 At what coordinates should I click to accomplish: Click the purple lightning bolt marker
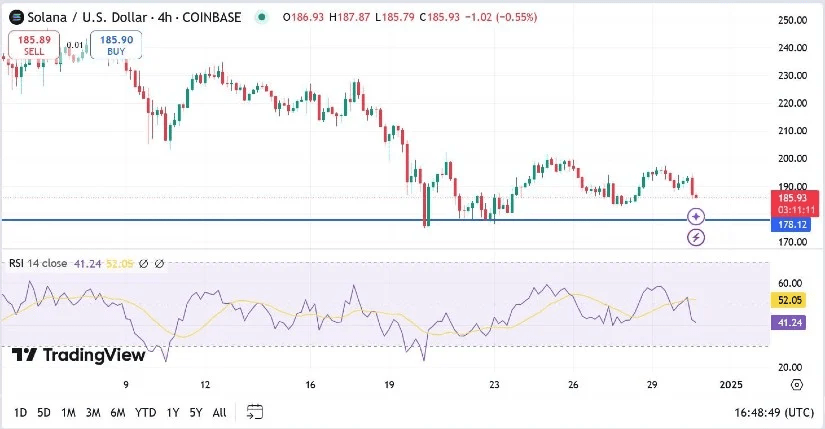(x=696, y=237)
